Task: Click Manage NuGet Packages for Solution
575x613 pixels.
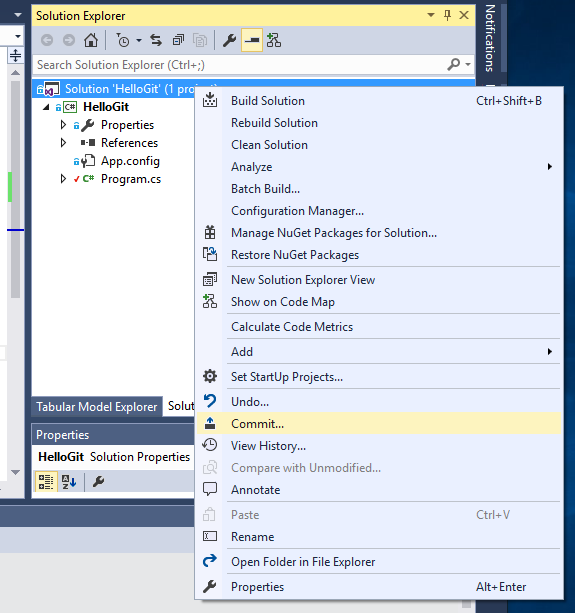Action: (x=379, y=233)
